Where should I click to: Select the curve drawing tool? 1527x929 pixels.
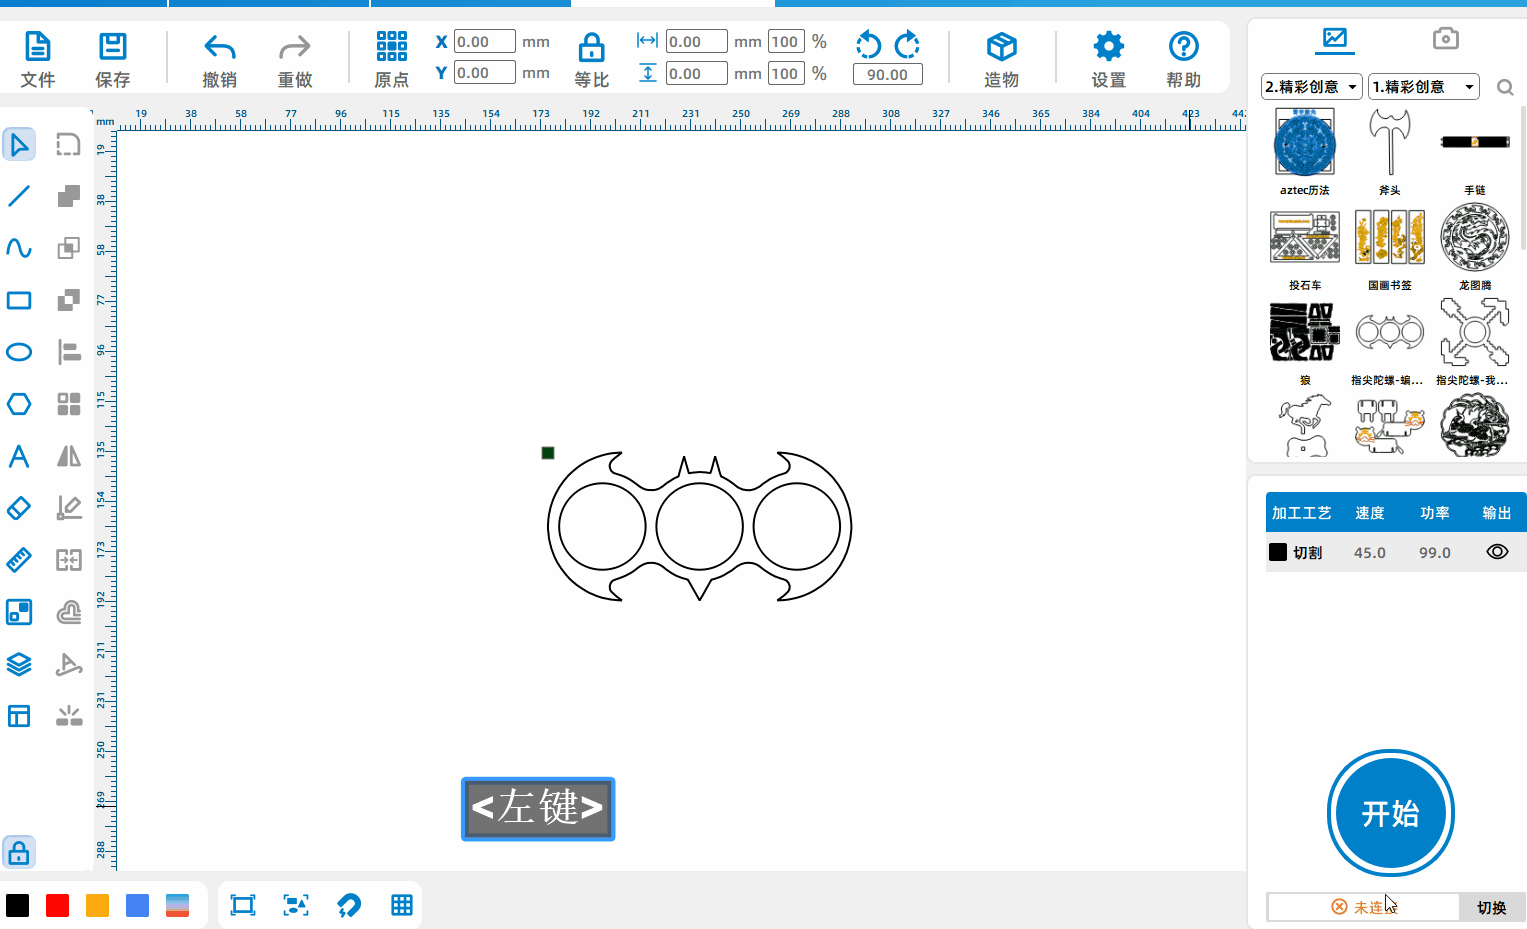click(x=19, y=248)
